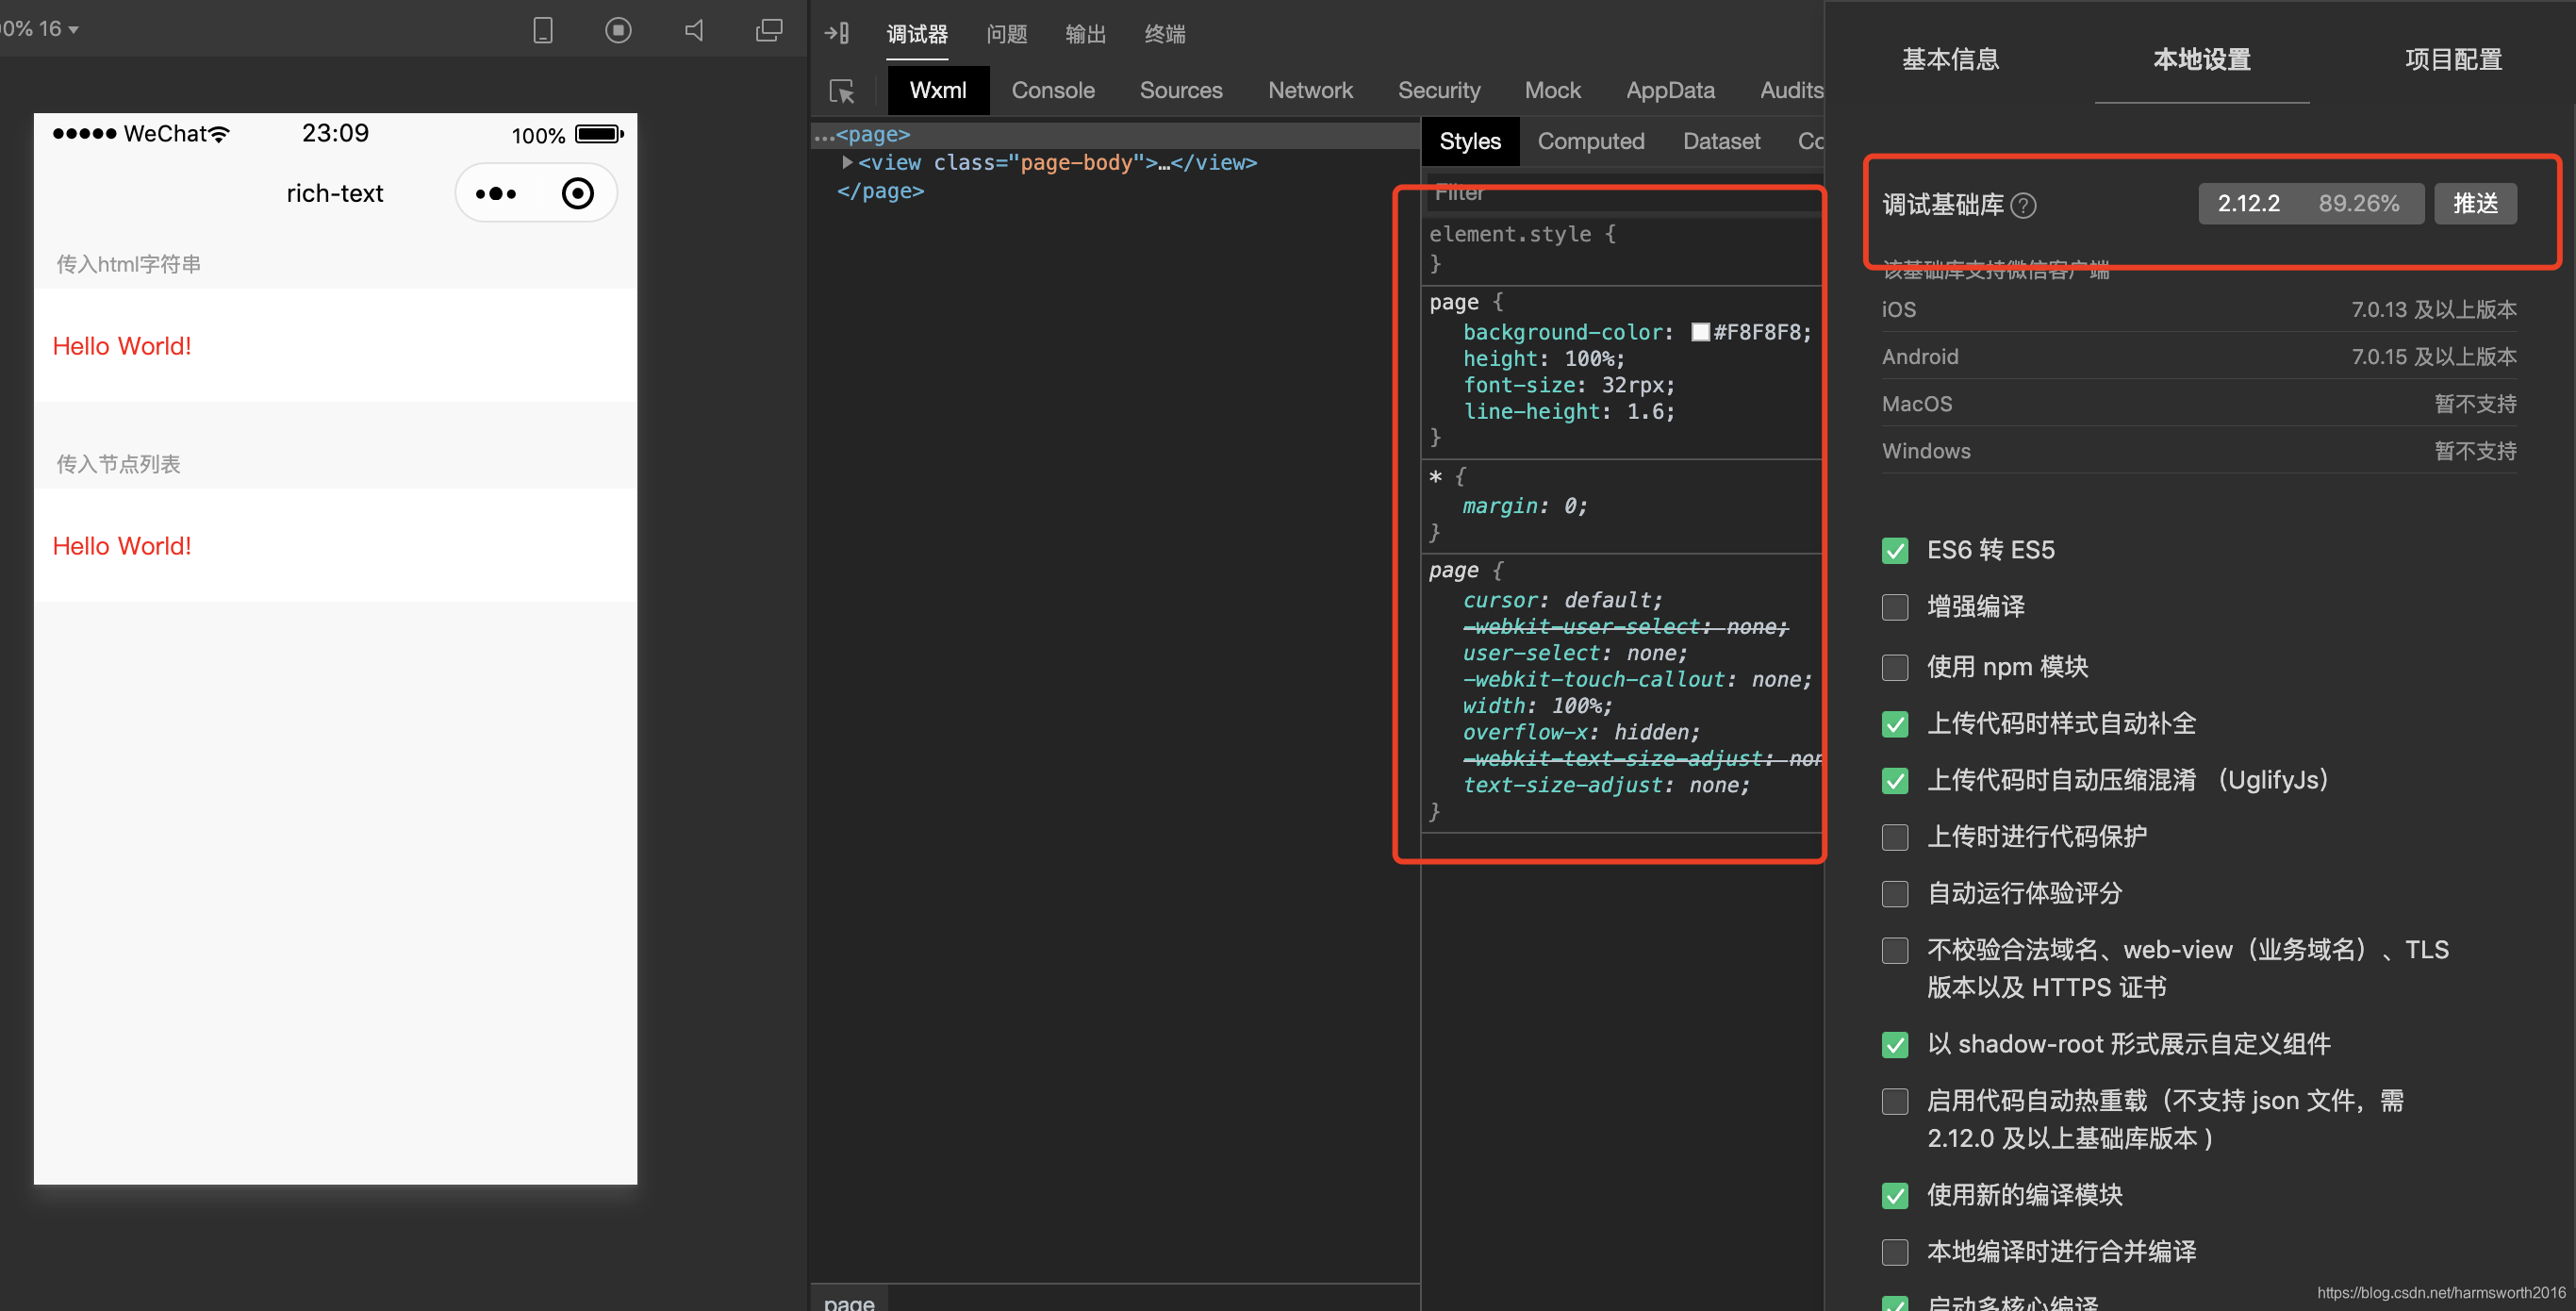
Task: Activate the element inspector cursor icon
Action: [x=842, y=91]
